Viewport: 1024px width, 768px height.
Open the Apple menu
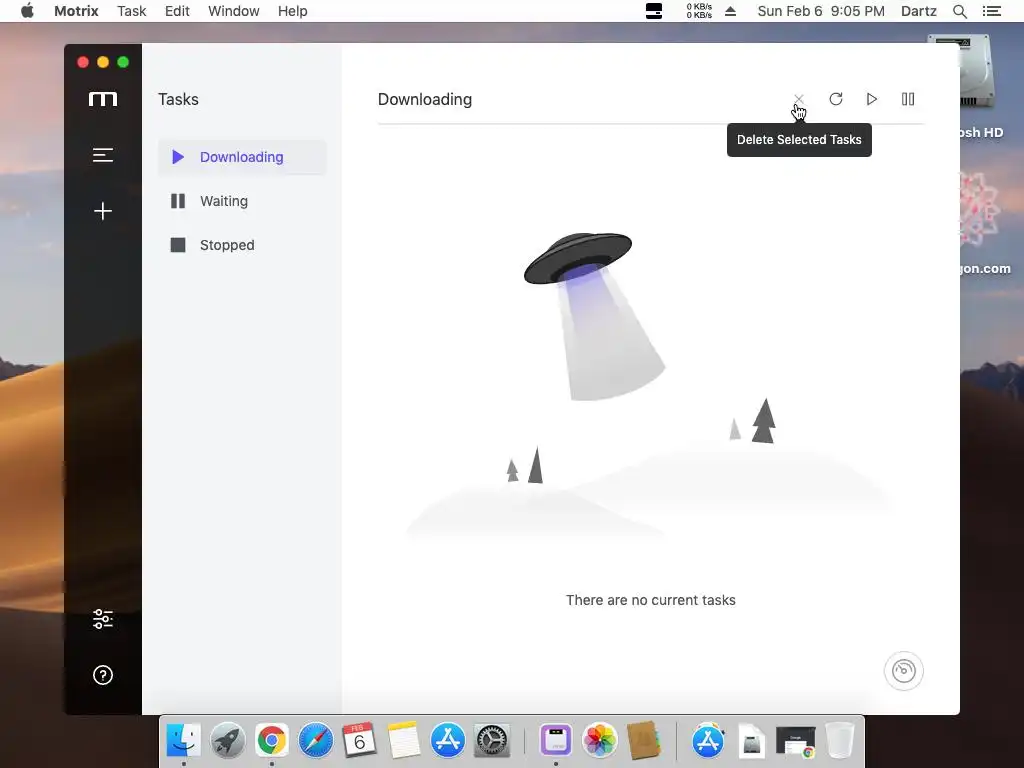click(27, 11)
